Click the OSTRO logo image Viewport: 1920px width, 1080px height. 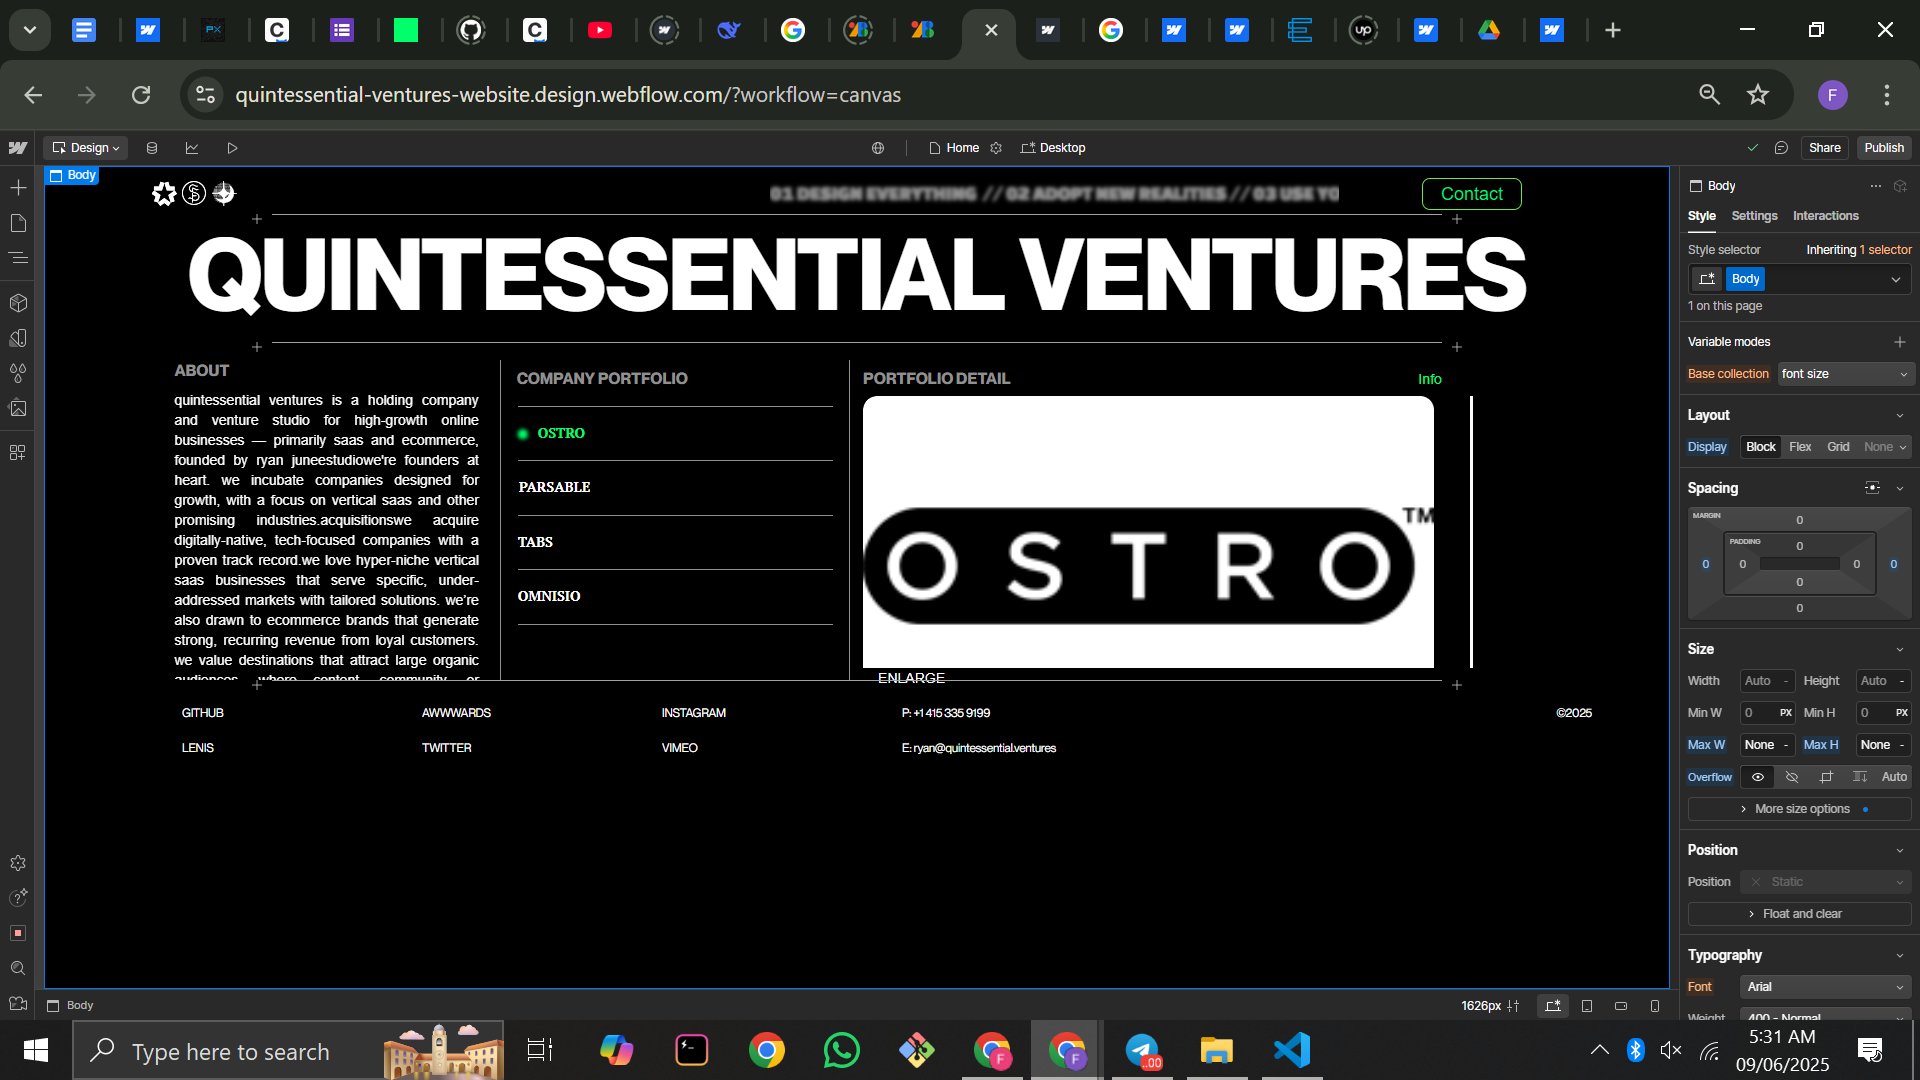pyautogui.click(x=1148, y=532)
